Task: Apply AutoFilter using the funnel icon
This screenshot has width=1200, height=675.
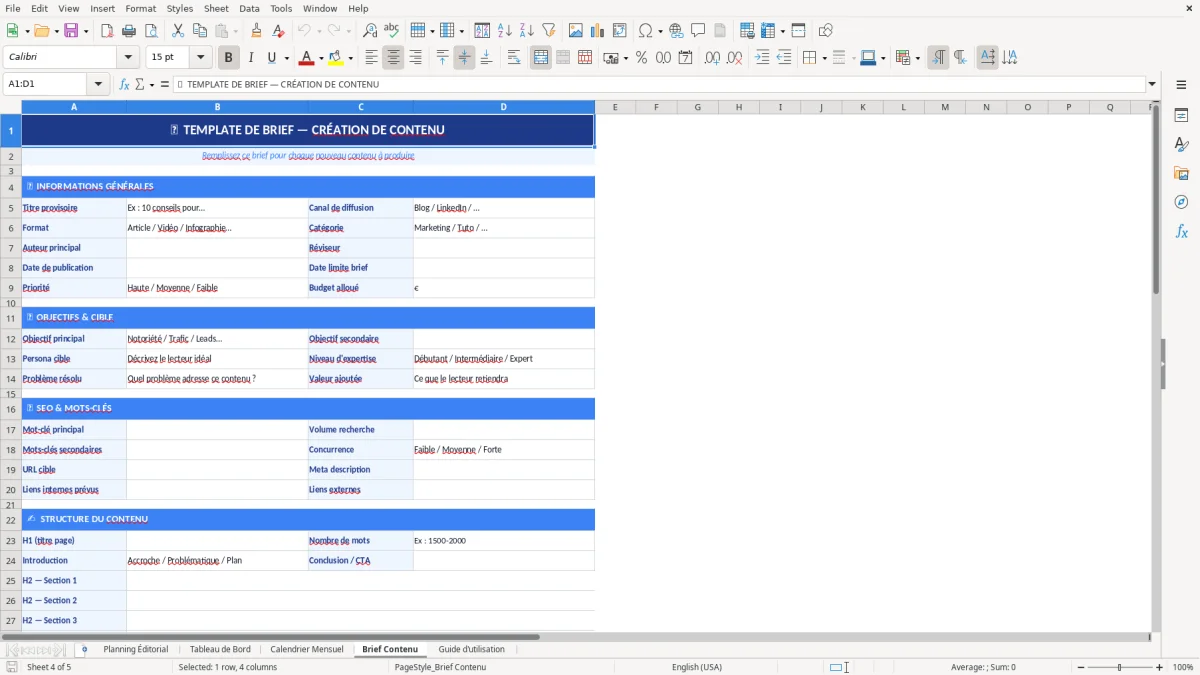Action: [548, 30]
